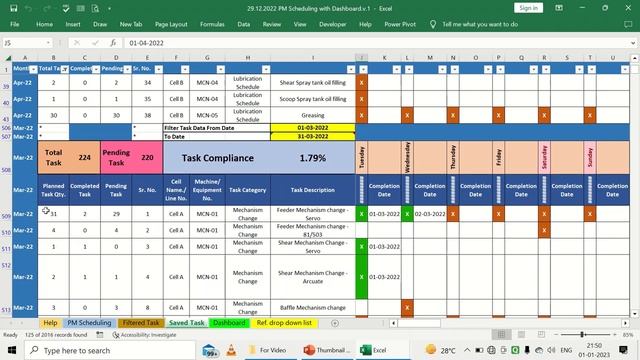Open the Total Task column filter dropdown
The image size is (640, 360).
tap(64, 70)
